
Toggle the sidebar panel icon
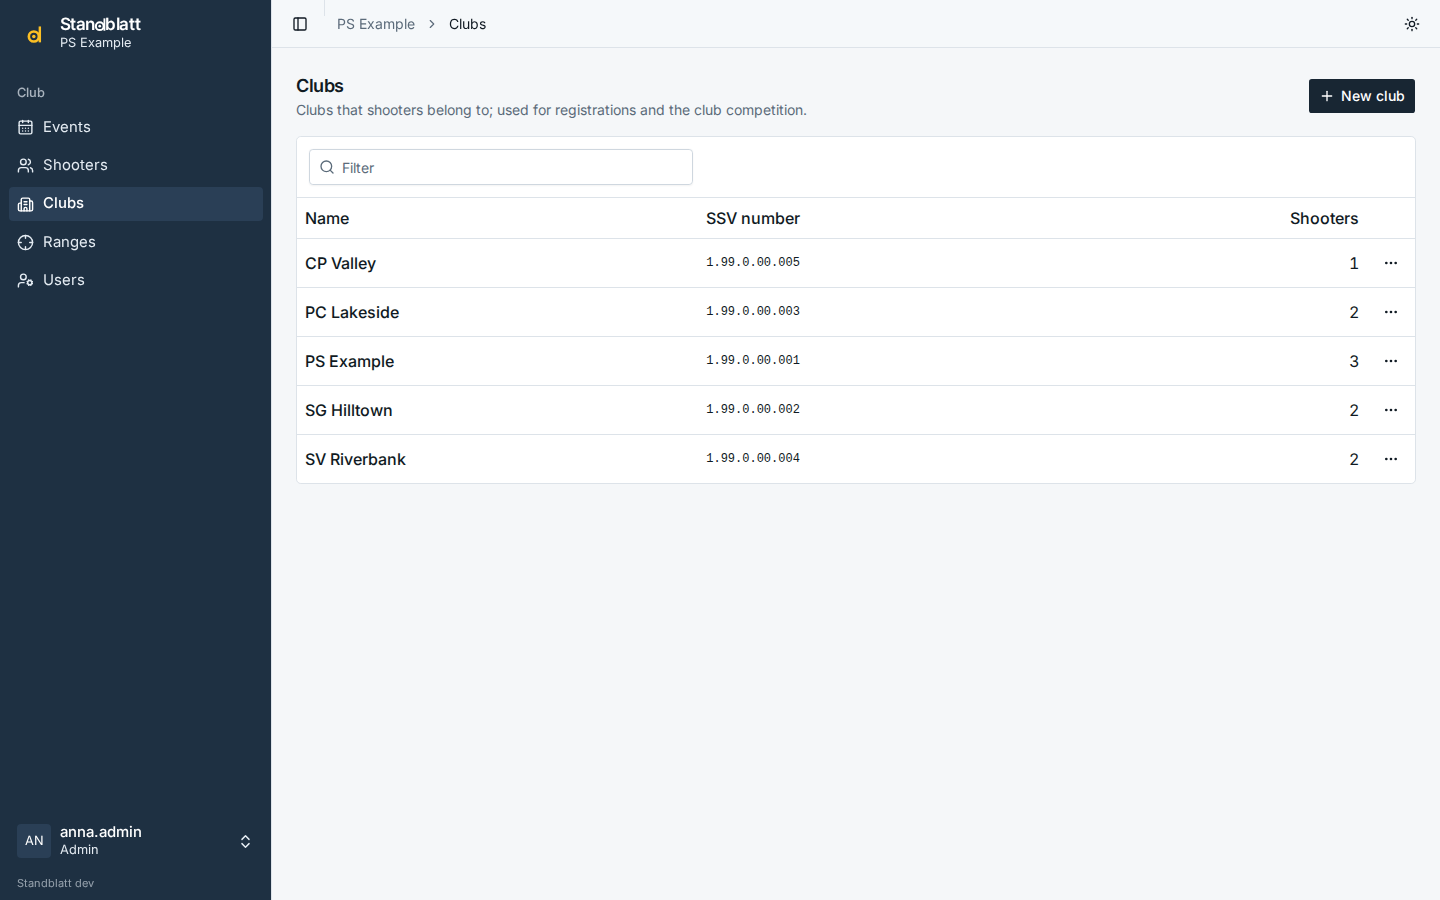pos(300,24)
